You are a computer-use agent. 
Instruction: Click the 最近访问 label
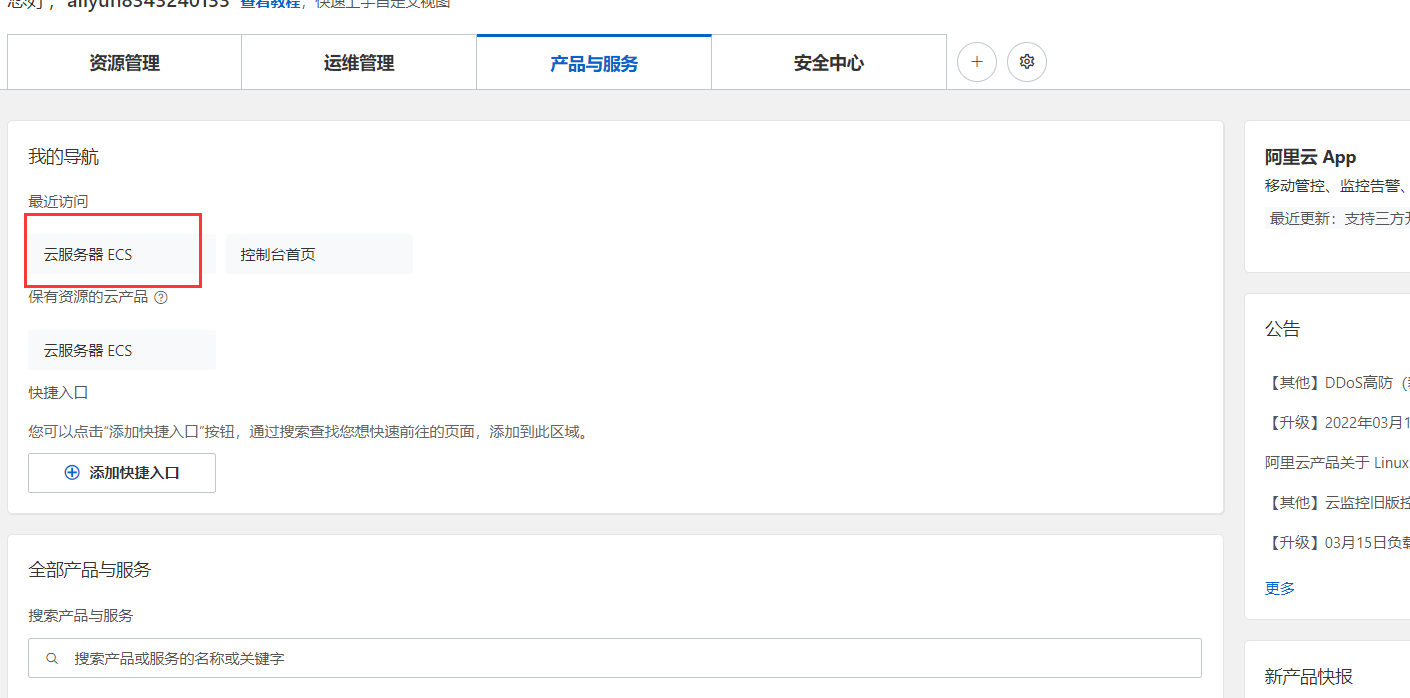(x=58, y=201)
